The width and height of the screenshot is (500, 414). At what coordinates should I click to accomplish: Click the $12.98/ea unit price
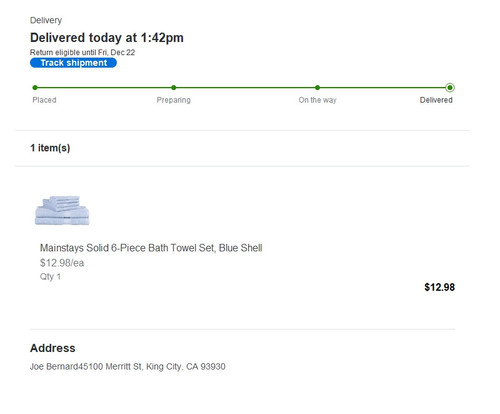pos(62,263)
